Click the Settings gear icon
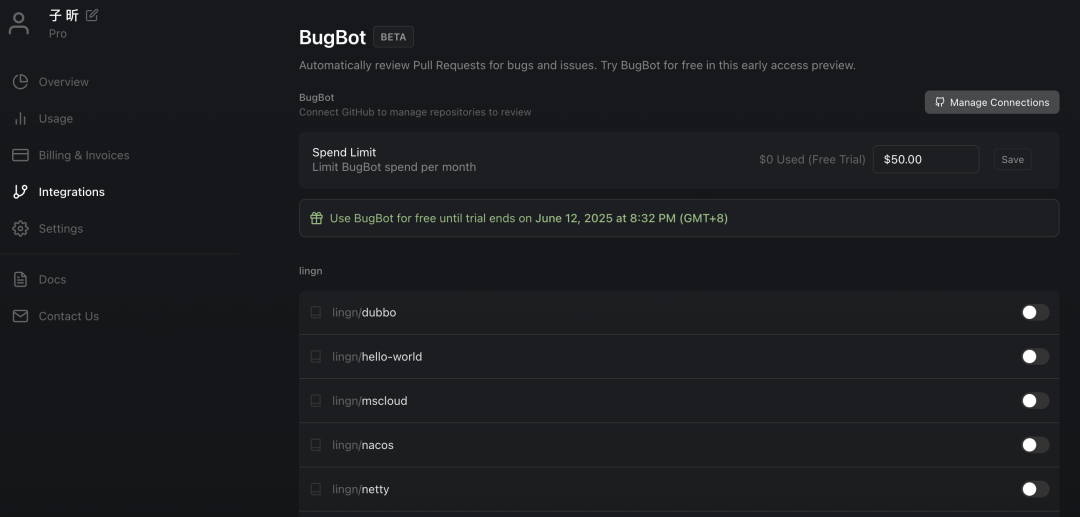Screen dimensions: 1080x517 20,229
